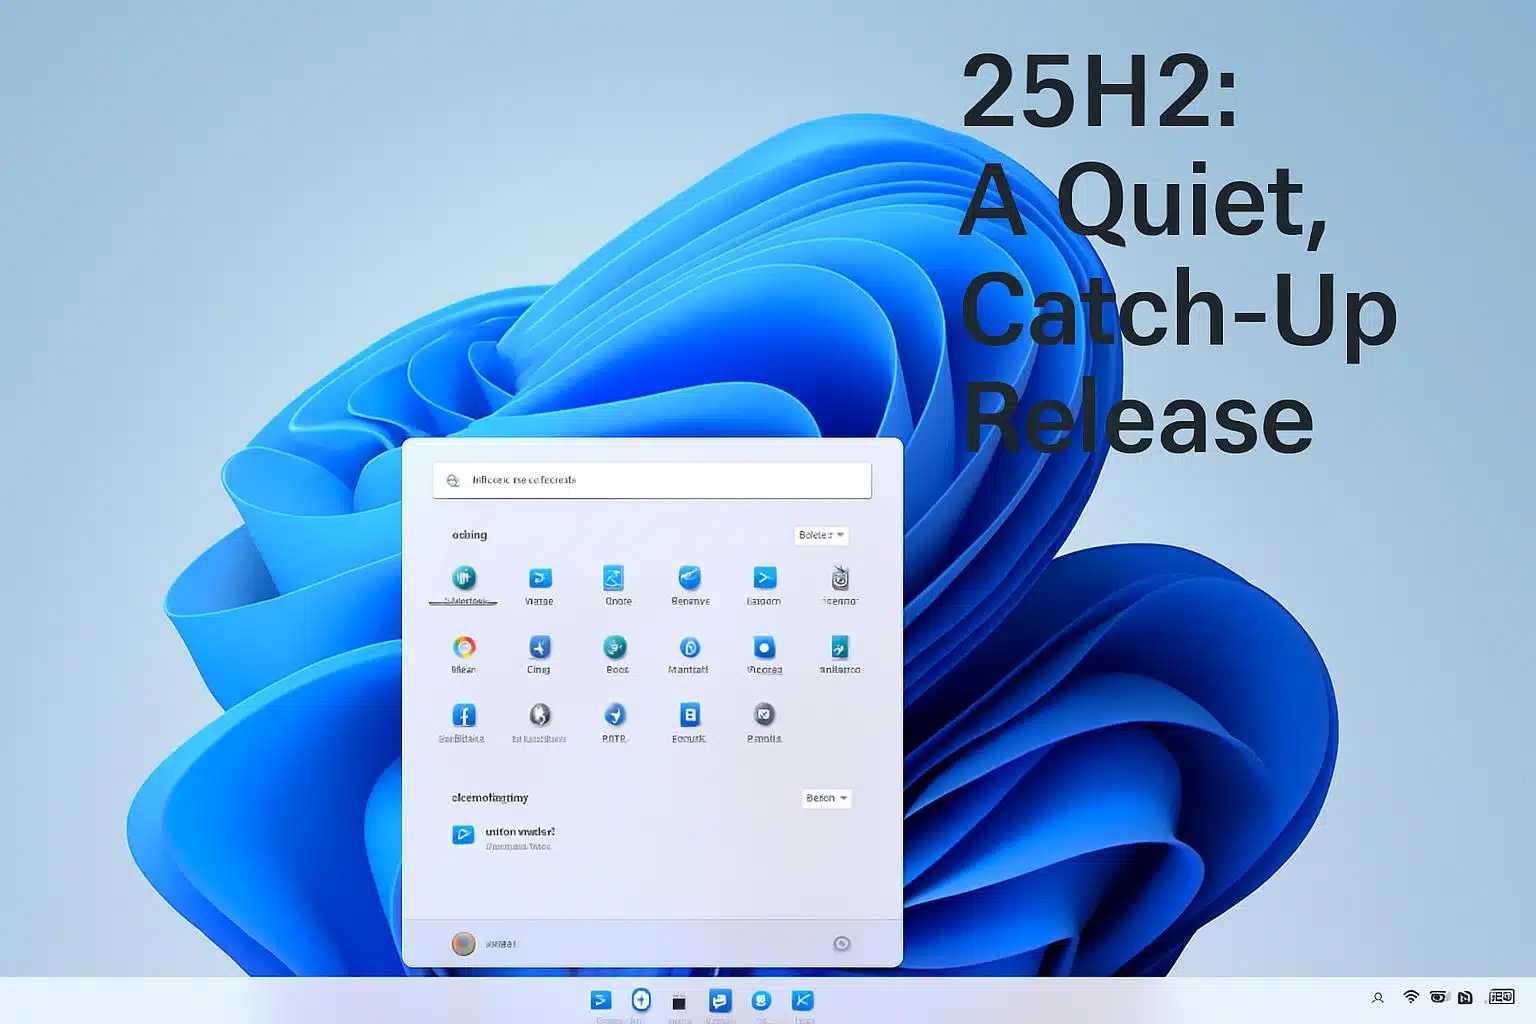
Task: Open the blue square white-dot pinned app
Action: coord(765,647)
